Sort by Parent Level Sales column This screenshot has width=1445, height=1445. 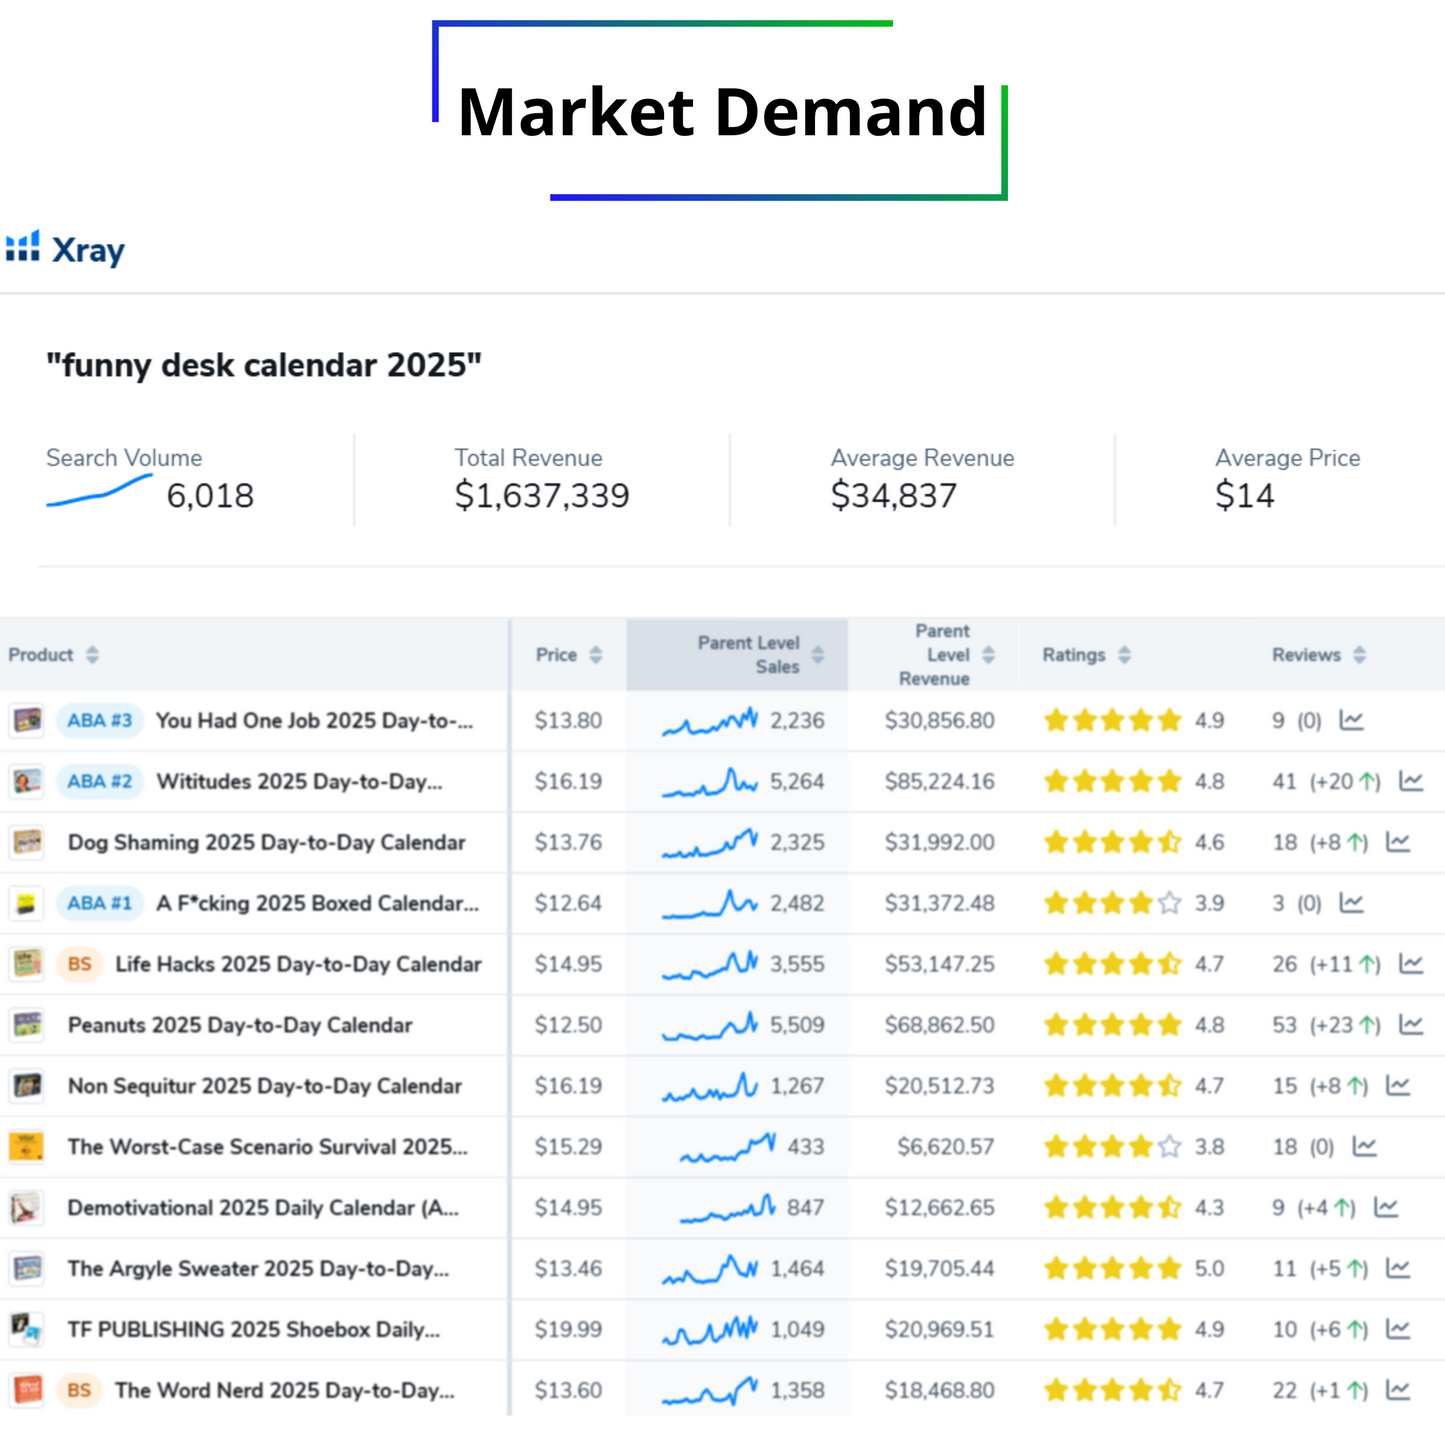(818, 655)
